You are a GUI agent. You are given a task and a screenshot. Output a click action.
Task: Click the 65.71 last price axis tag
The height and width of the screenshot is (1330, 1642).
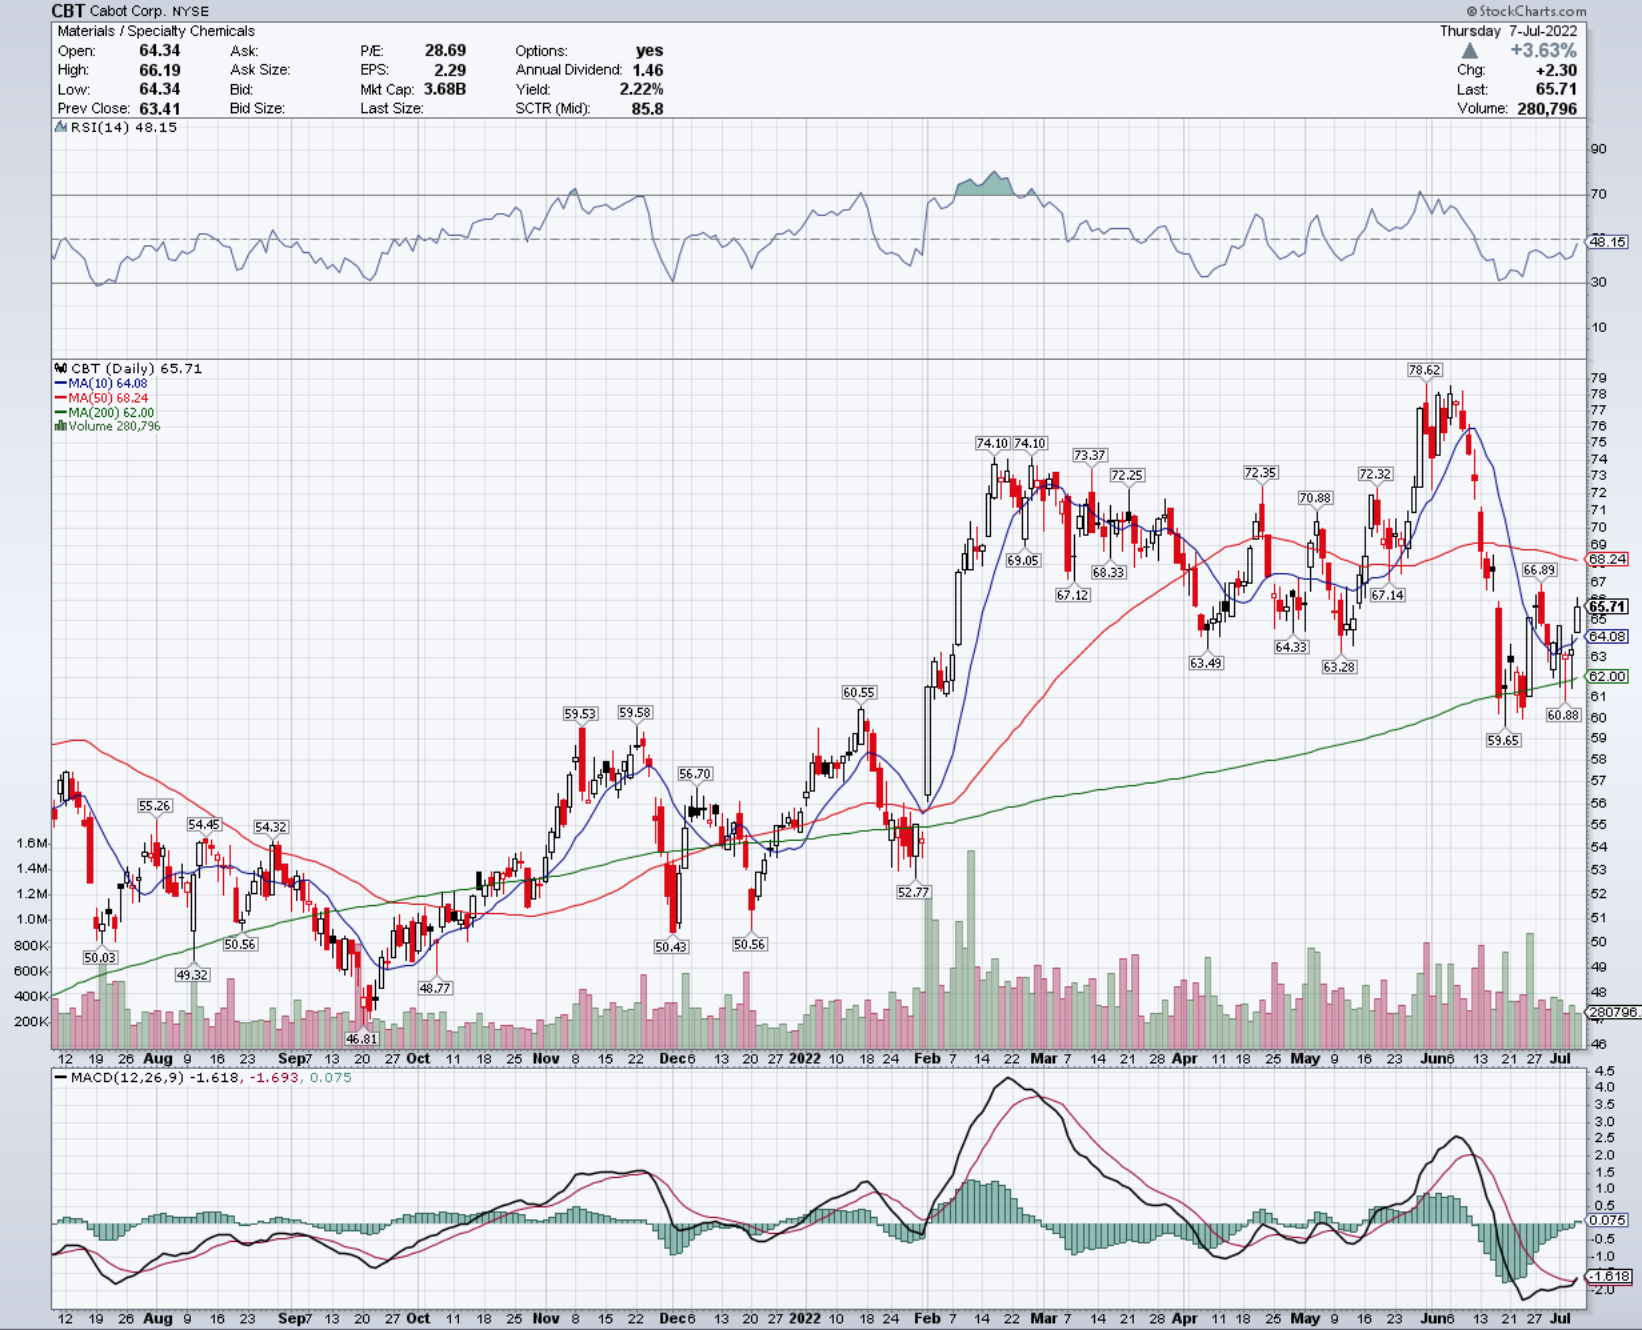tap(1607, 607)
